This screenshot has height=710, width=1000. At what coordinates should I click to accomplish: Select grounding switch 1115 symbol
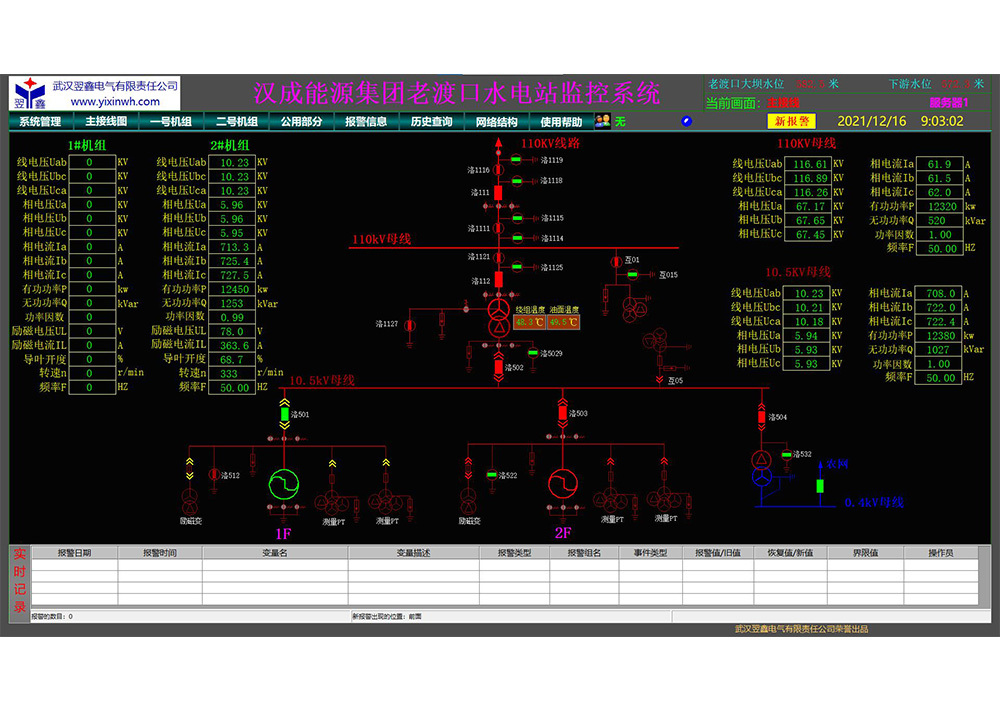point(518,218)
